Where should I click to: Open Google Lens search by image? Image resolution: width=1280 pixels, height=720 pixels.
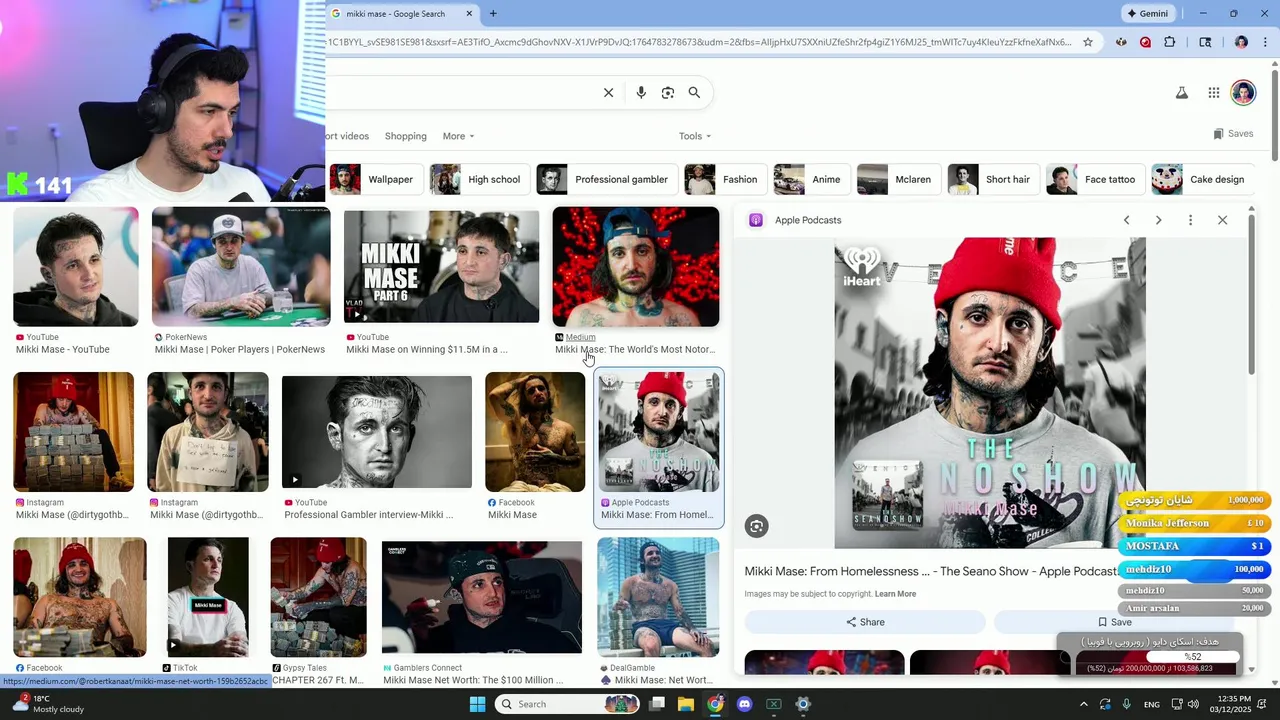(668, 93)
